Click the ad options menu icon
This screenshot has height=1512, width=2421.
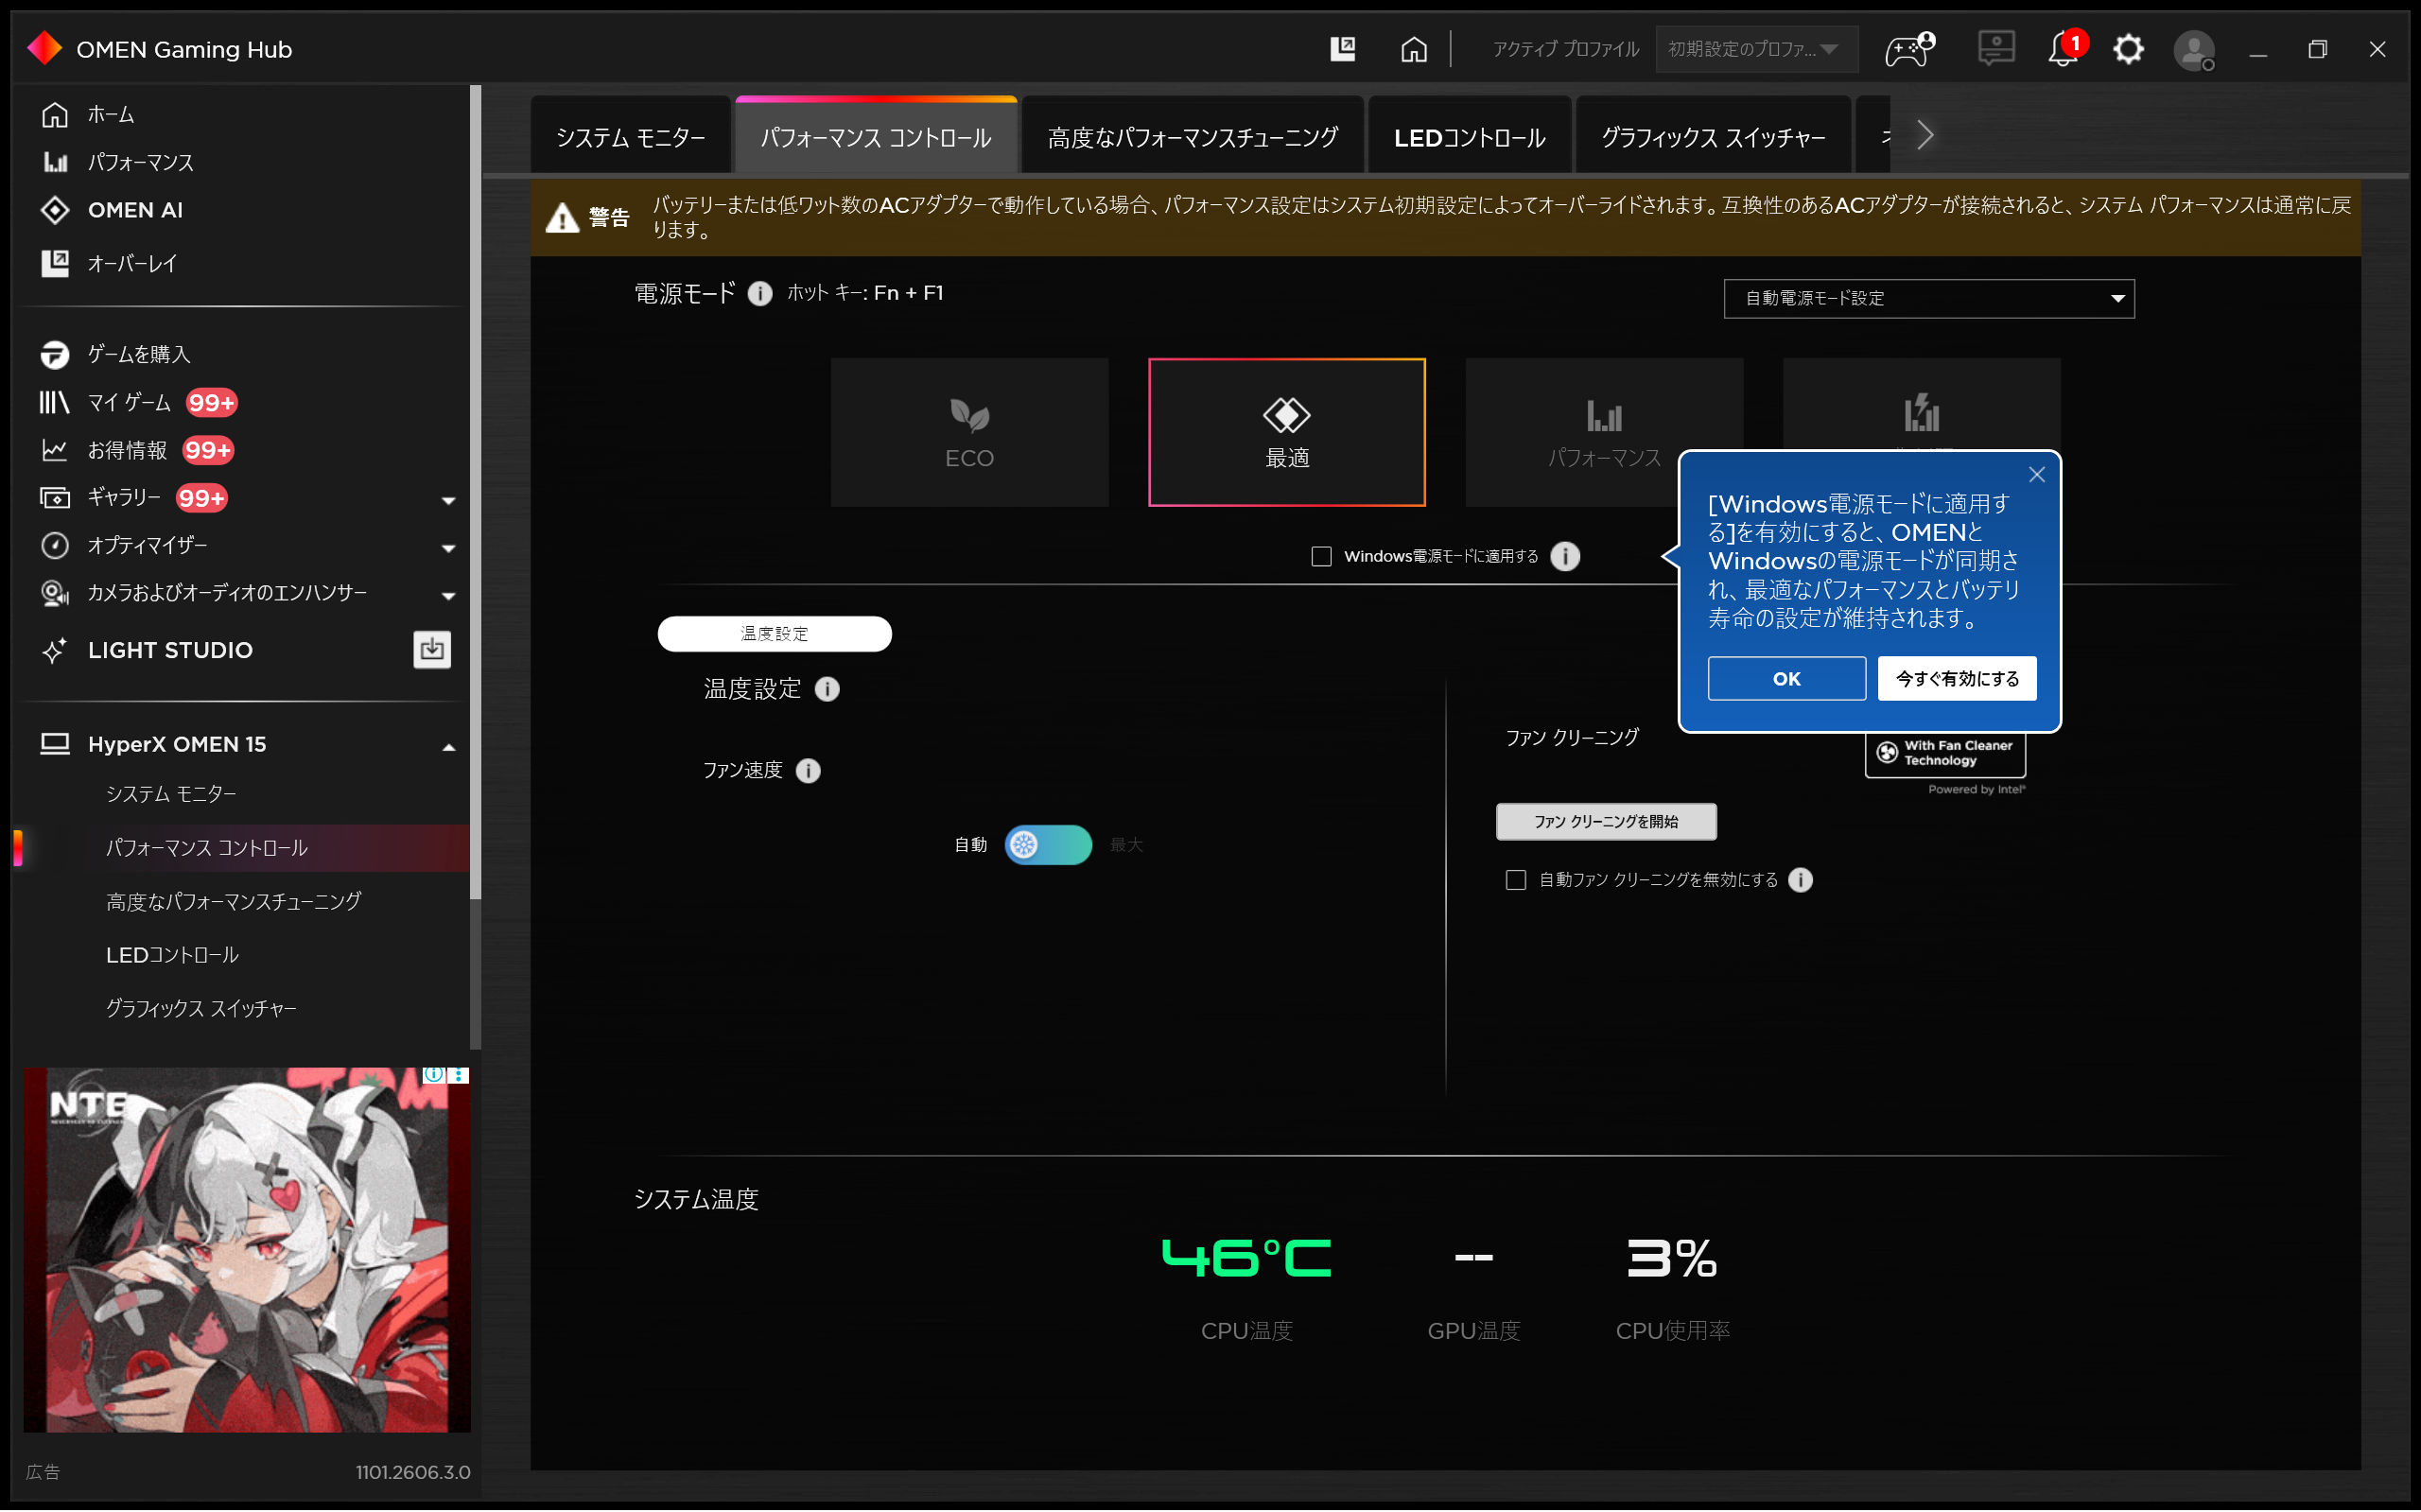click(x=458, y=1075)
